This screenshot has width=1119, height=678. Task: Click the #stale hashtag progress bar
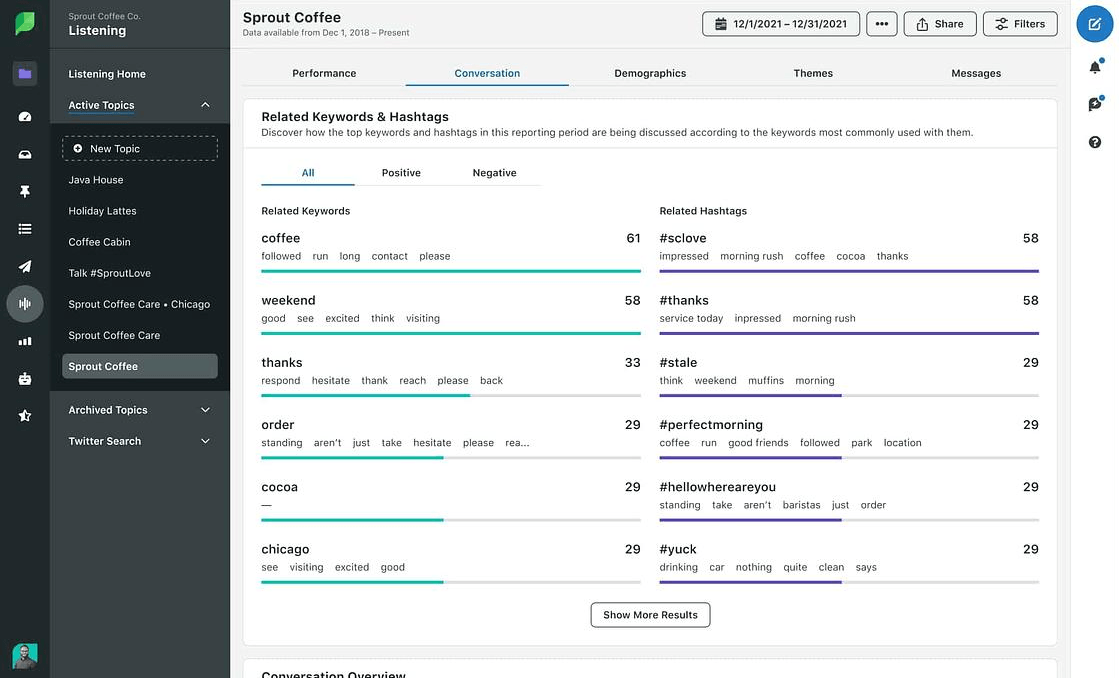point(849,395)
